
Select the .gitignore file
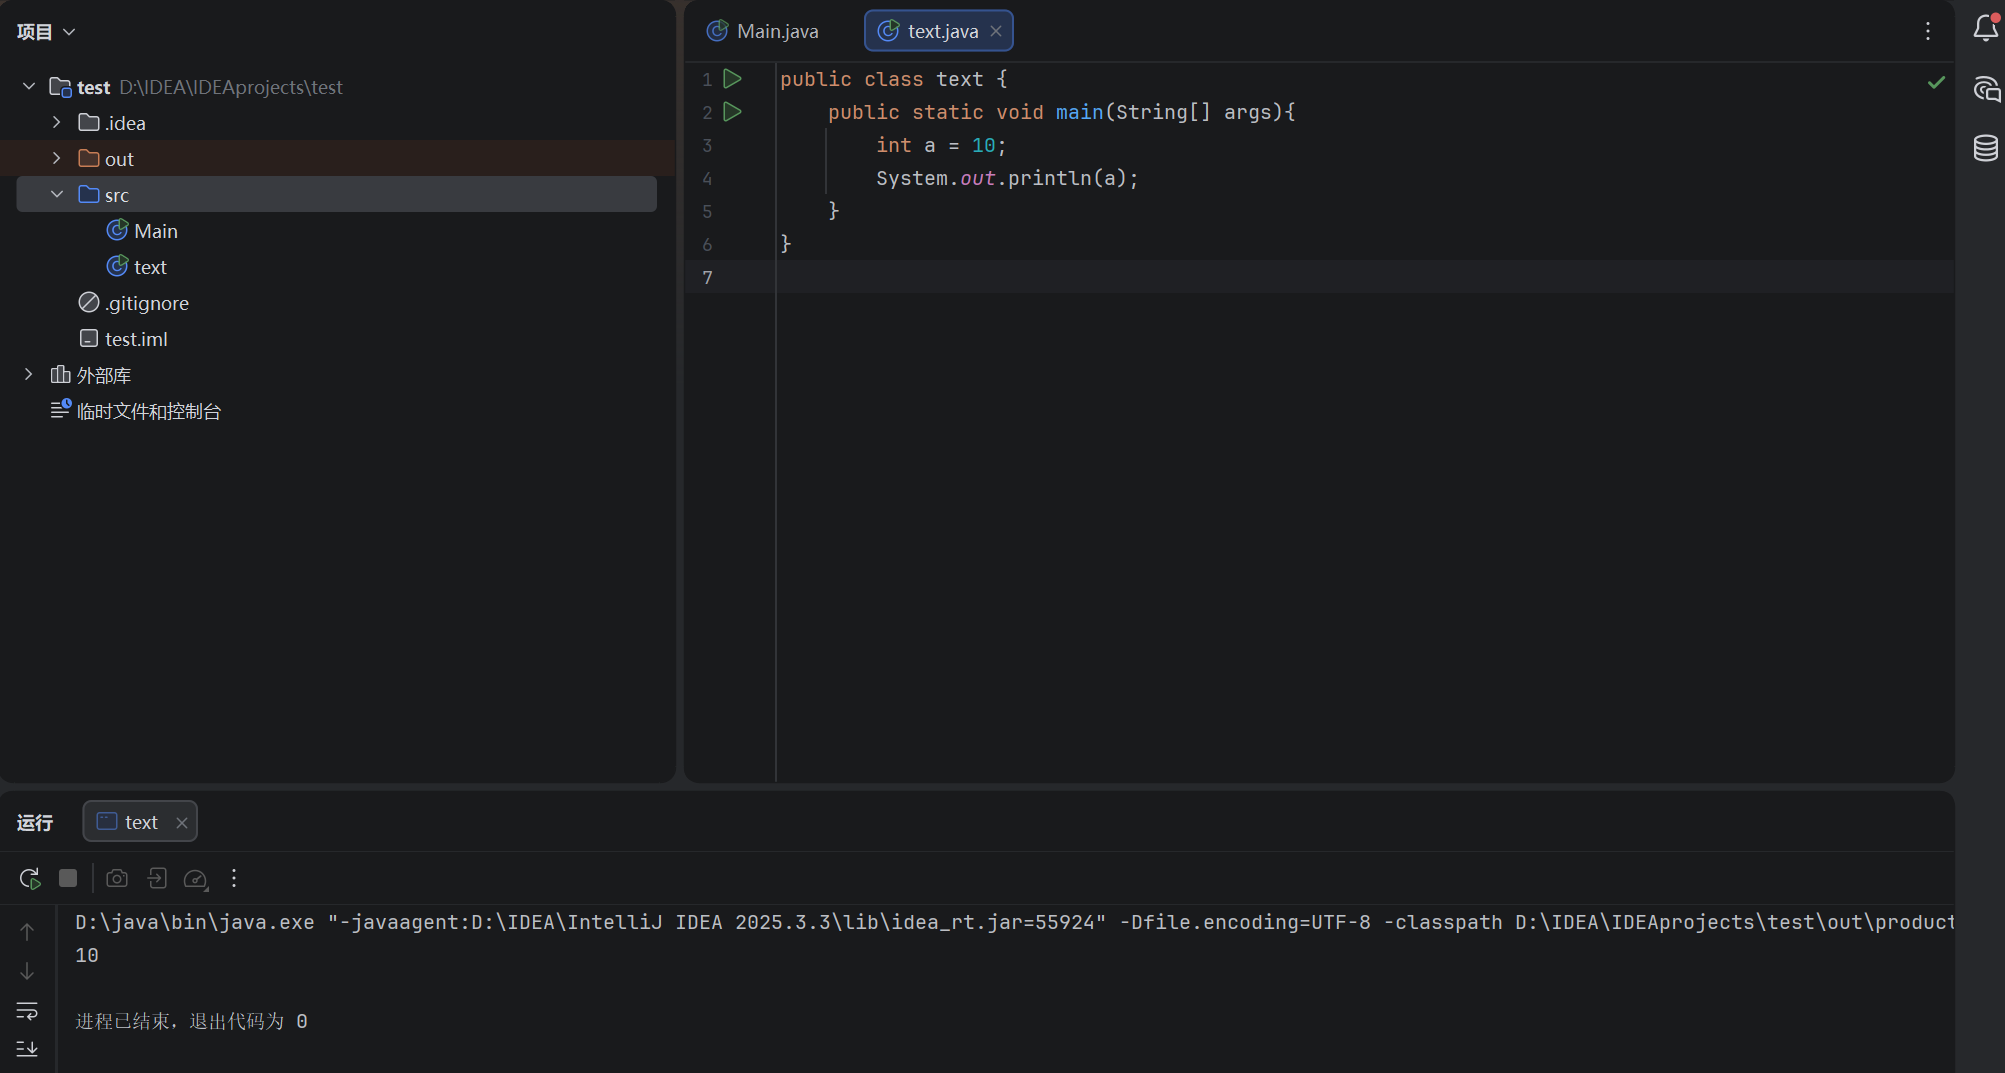[x=134, y=303]
